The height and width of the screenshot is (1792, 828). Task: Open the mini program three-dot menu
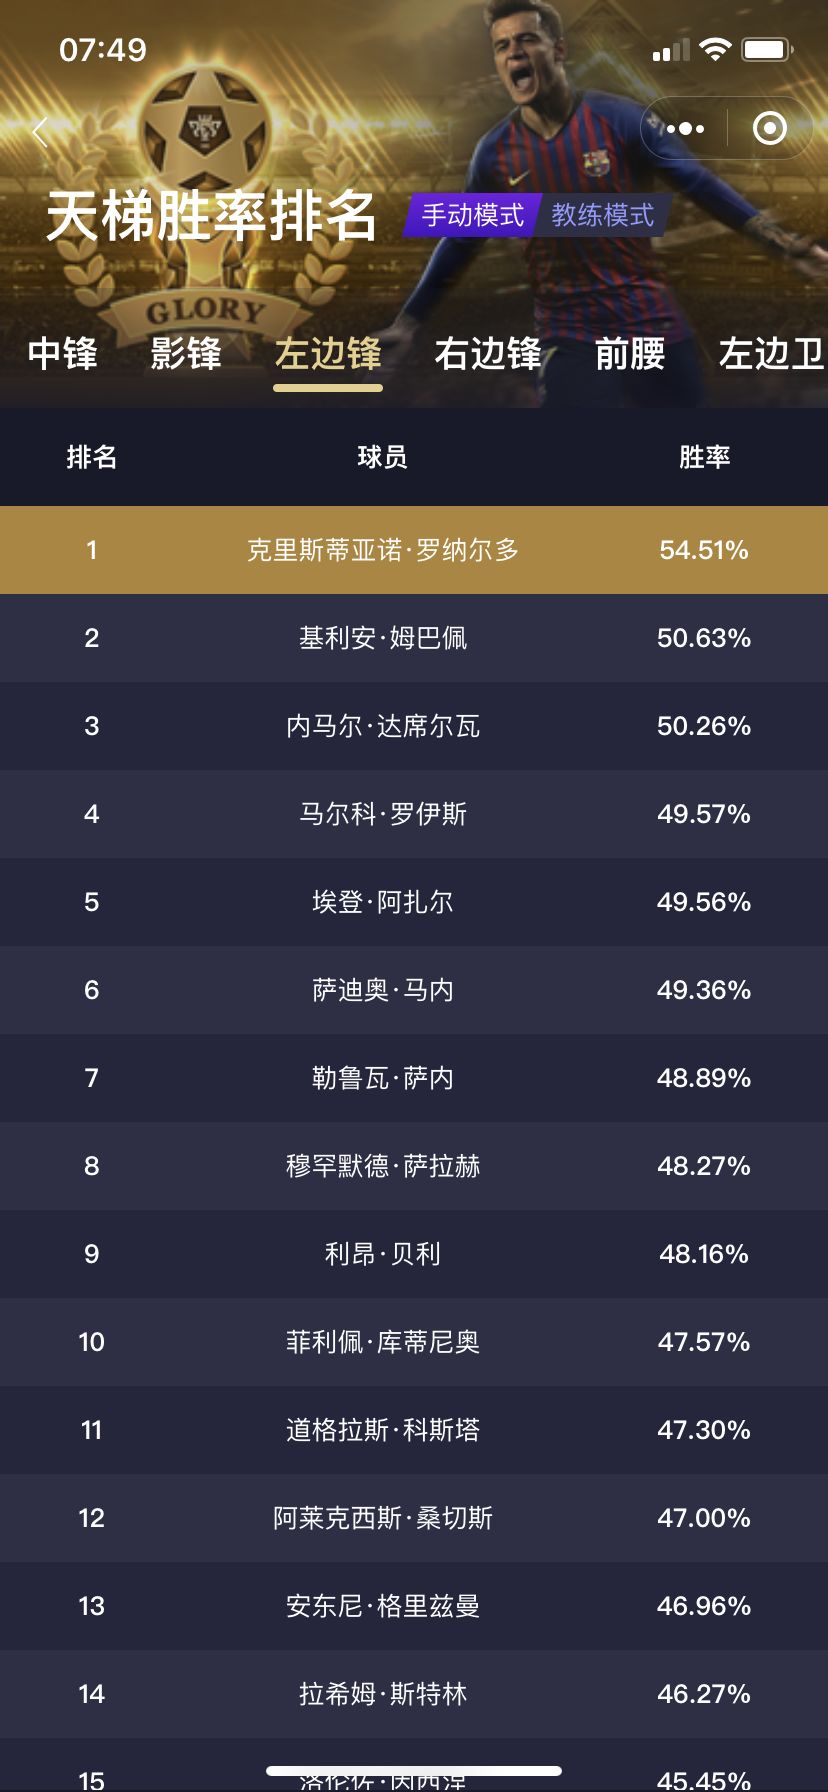pos(685,128)
